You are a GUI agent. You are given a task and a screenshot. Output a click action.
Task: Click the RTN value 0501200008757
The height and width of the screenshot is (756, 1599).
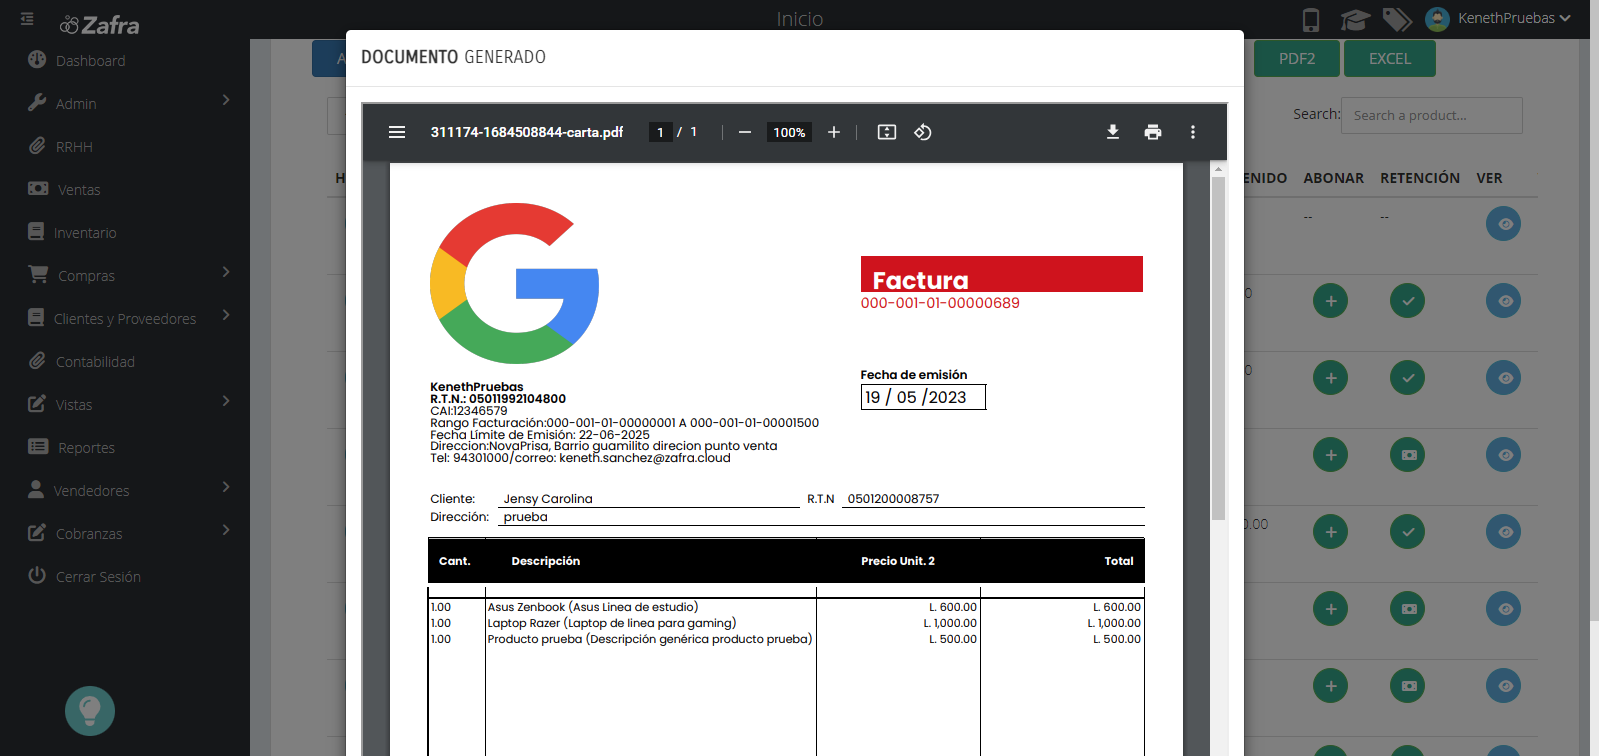click(893, 499)
